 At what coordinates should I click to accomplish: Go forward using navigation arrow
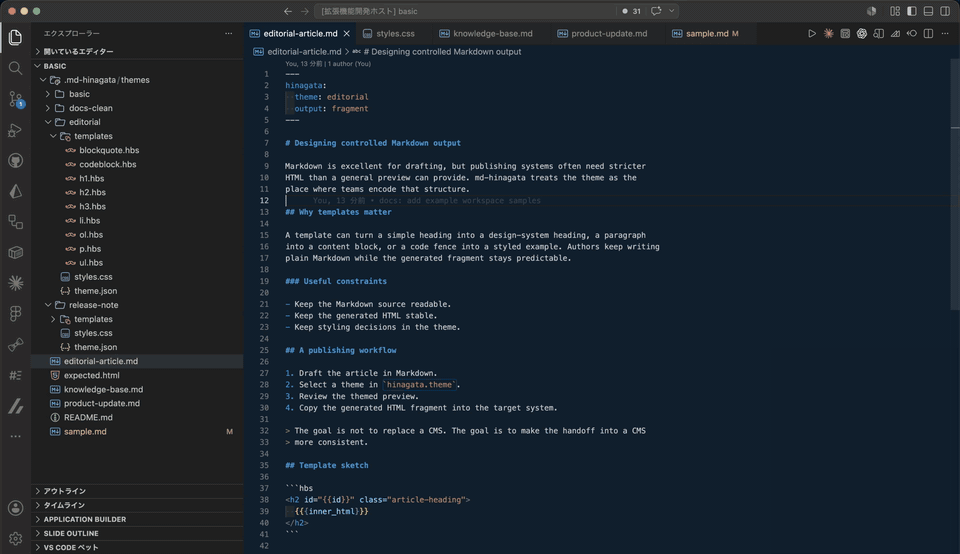click(x=304, y=11)
